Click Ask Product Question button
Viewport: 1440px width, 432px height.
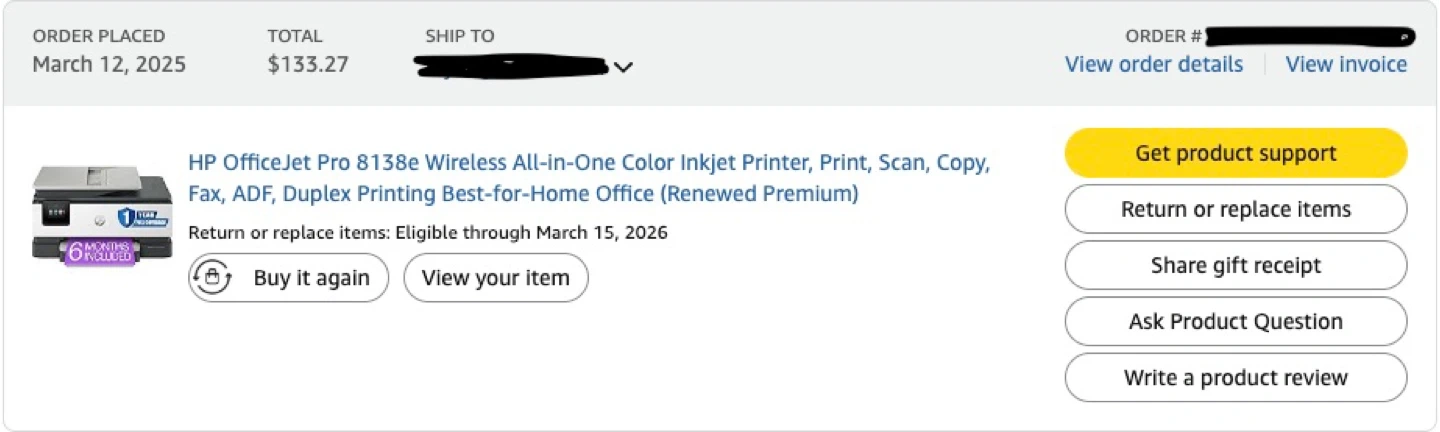pos(1236,321)
